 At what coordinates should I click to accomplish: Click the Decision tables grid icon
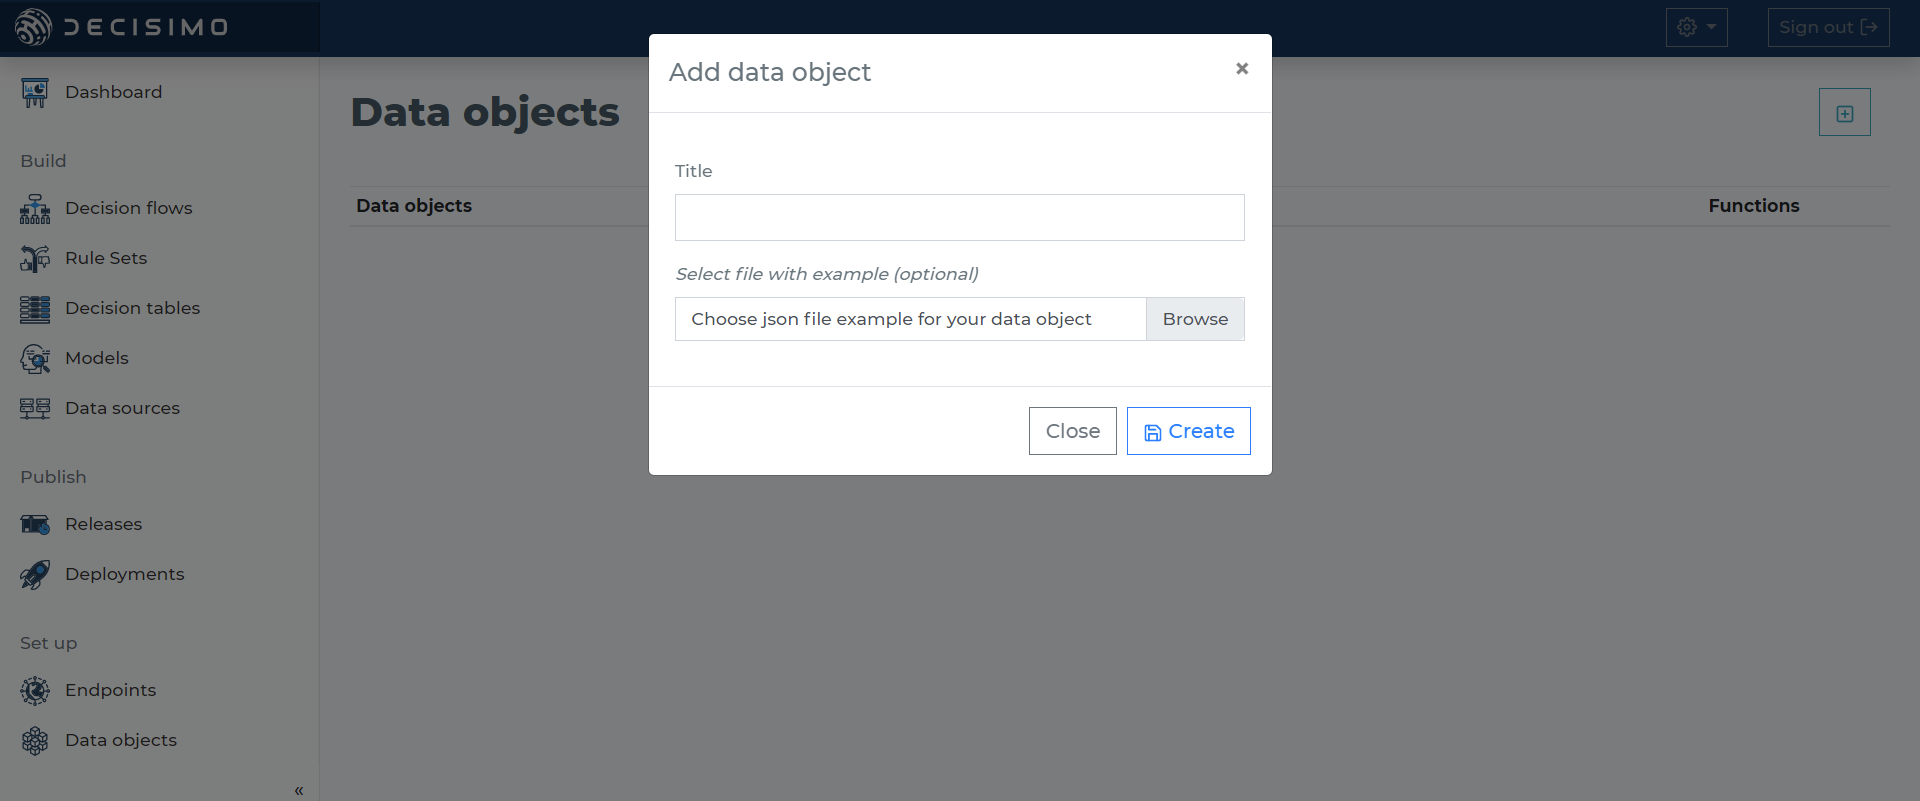click(35, 309)
